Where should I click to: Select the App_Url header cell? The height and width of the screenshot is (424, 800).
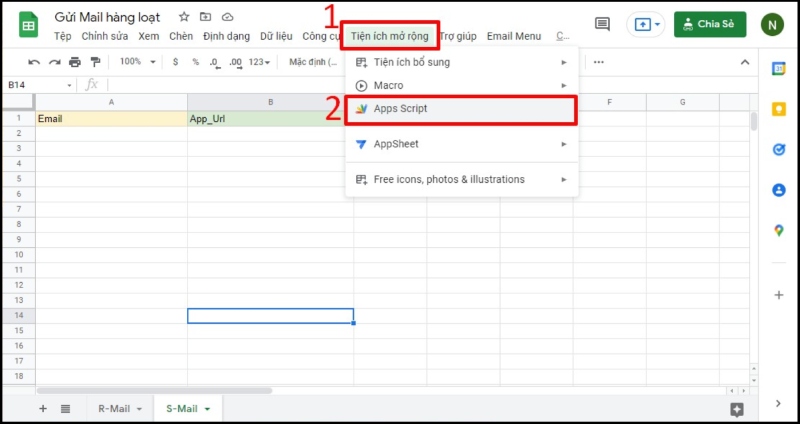click(x=270, y=119)
